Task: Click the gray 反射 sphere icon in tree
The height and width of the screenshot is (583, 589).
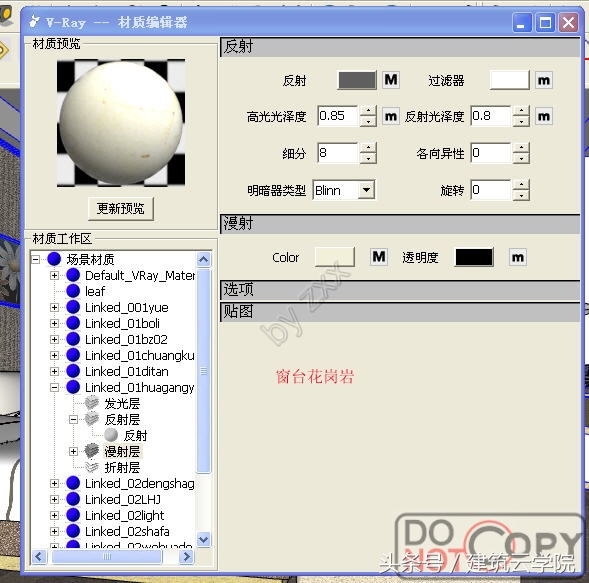Action: point(111,435)
